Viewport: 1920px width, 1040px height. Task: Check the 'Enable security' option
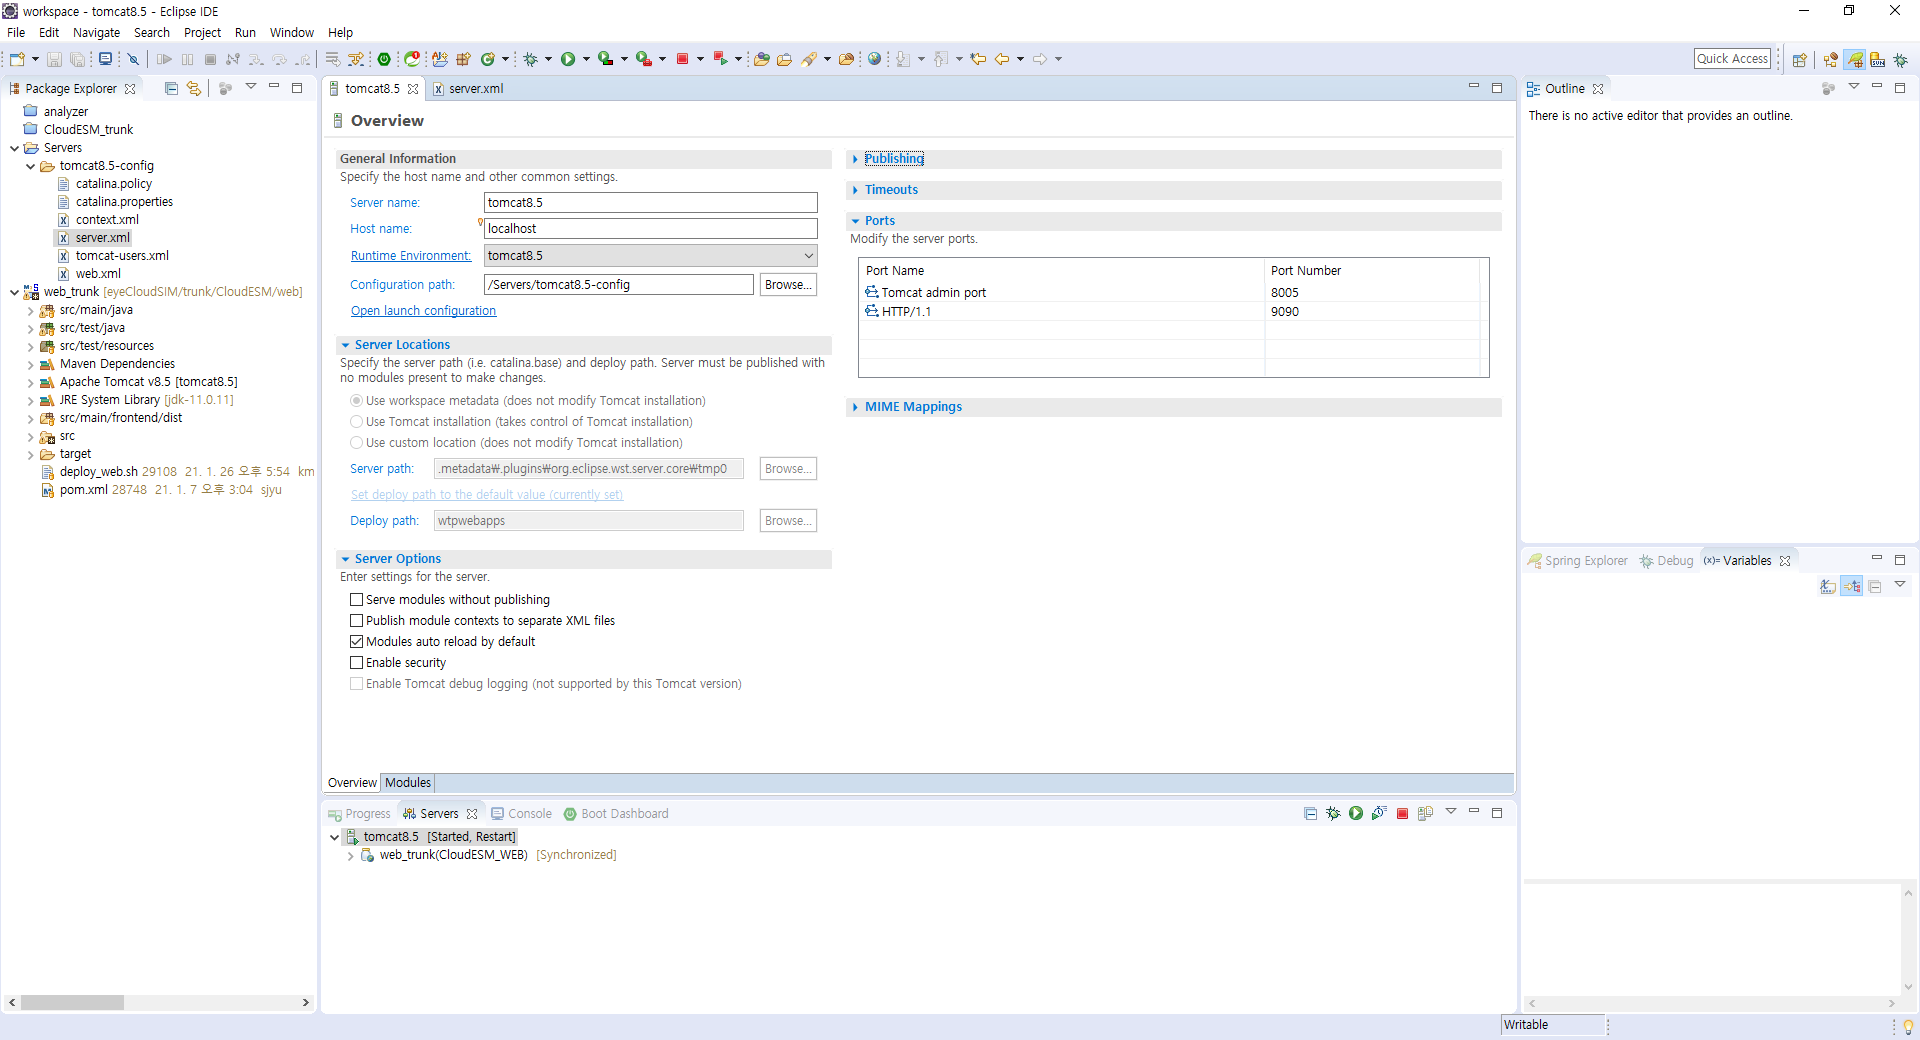(356, 663)
